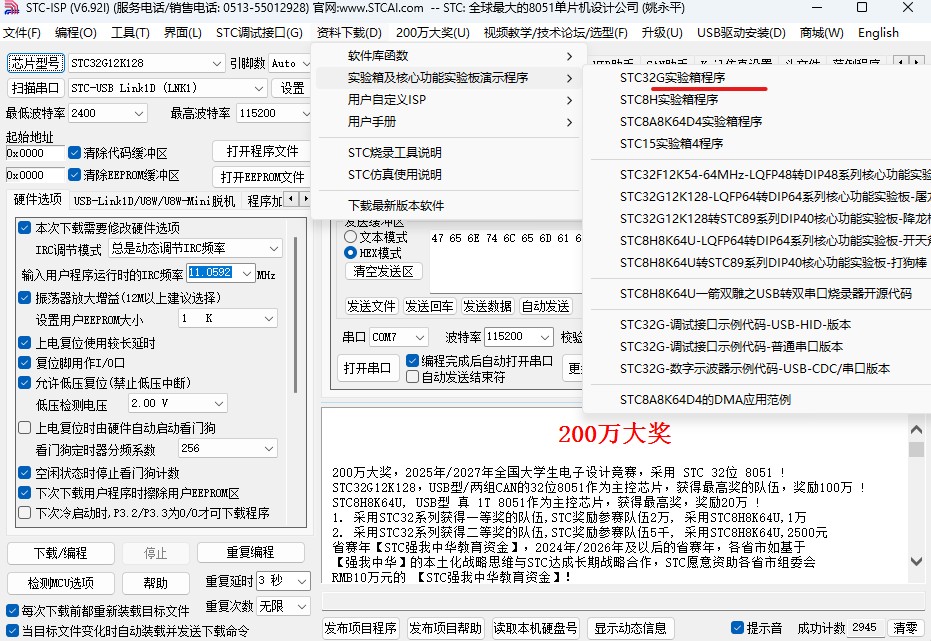Open the 低压检测电压 2.00 V dropdown
Image resolution: width=931 pixels, height=641 pixels.
pyautogui.click(x=219, y=404)
